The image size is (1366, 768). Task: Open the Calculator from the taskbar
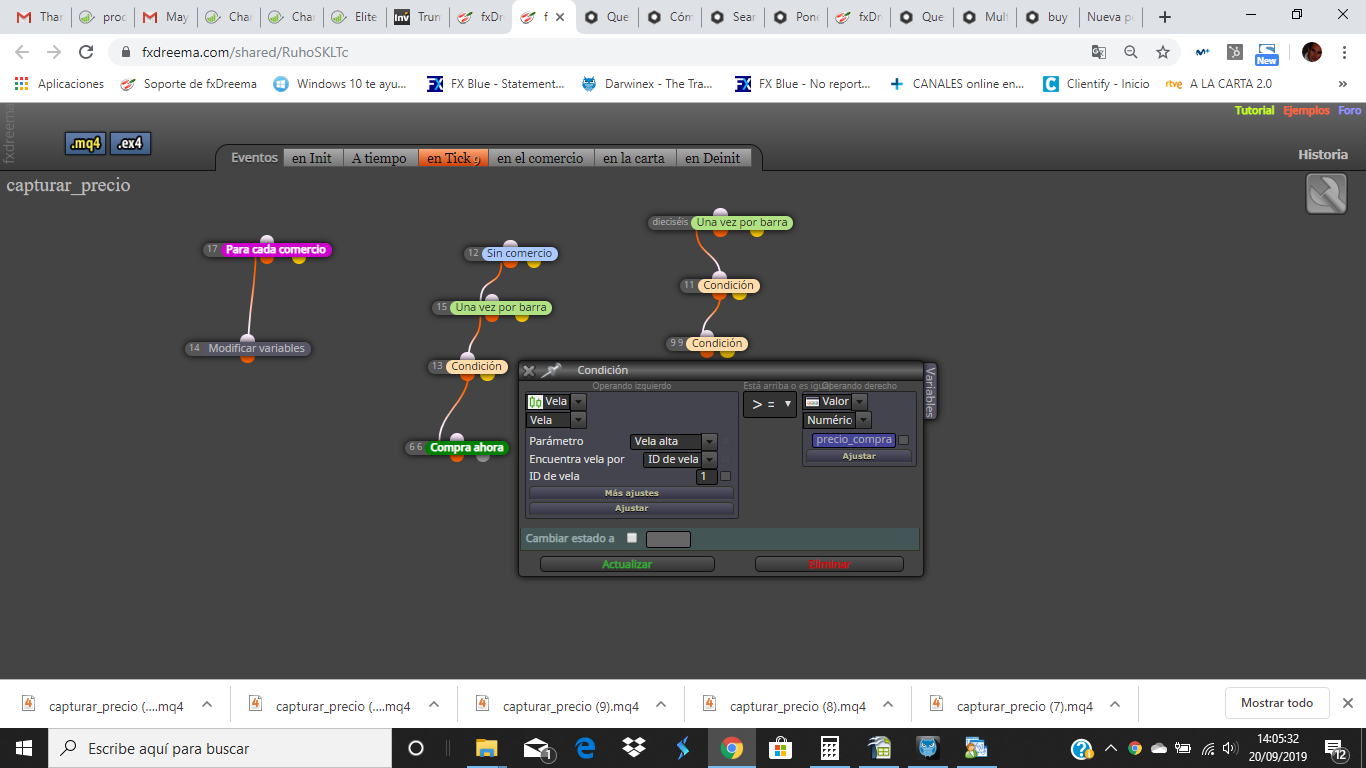click(829, 748)
